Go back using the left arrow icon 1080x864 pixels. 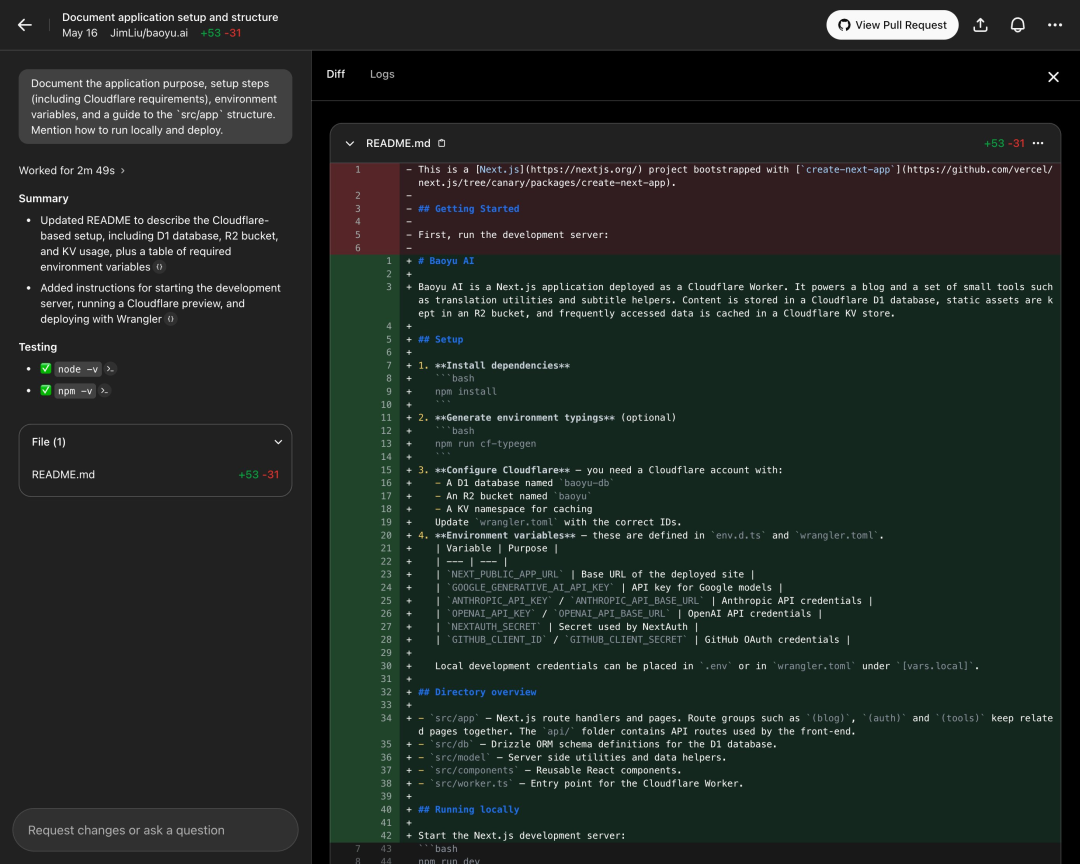click(25, 25)
